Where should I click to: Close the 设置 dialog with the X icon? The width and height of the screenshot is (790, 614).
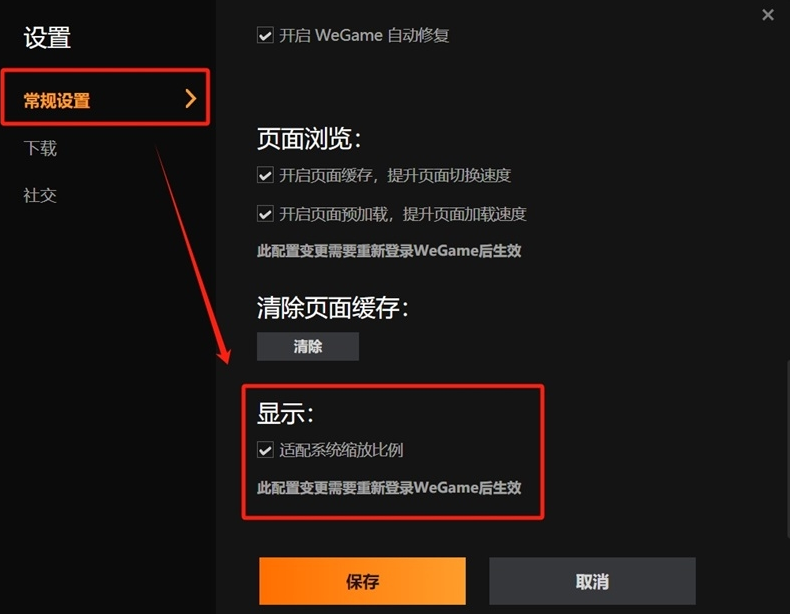(x=768, y=15)
